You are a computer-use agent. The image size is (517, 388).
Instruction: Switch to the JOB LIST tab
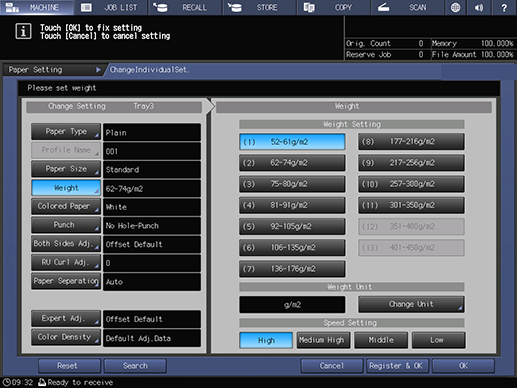coord(111,7)
